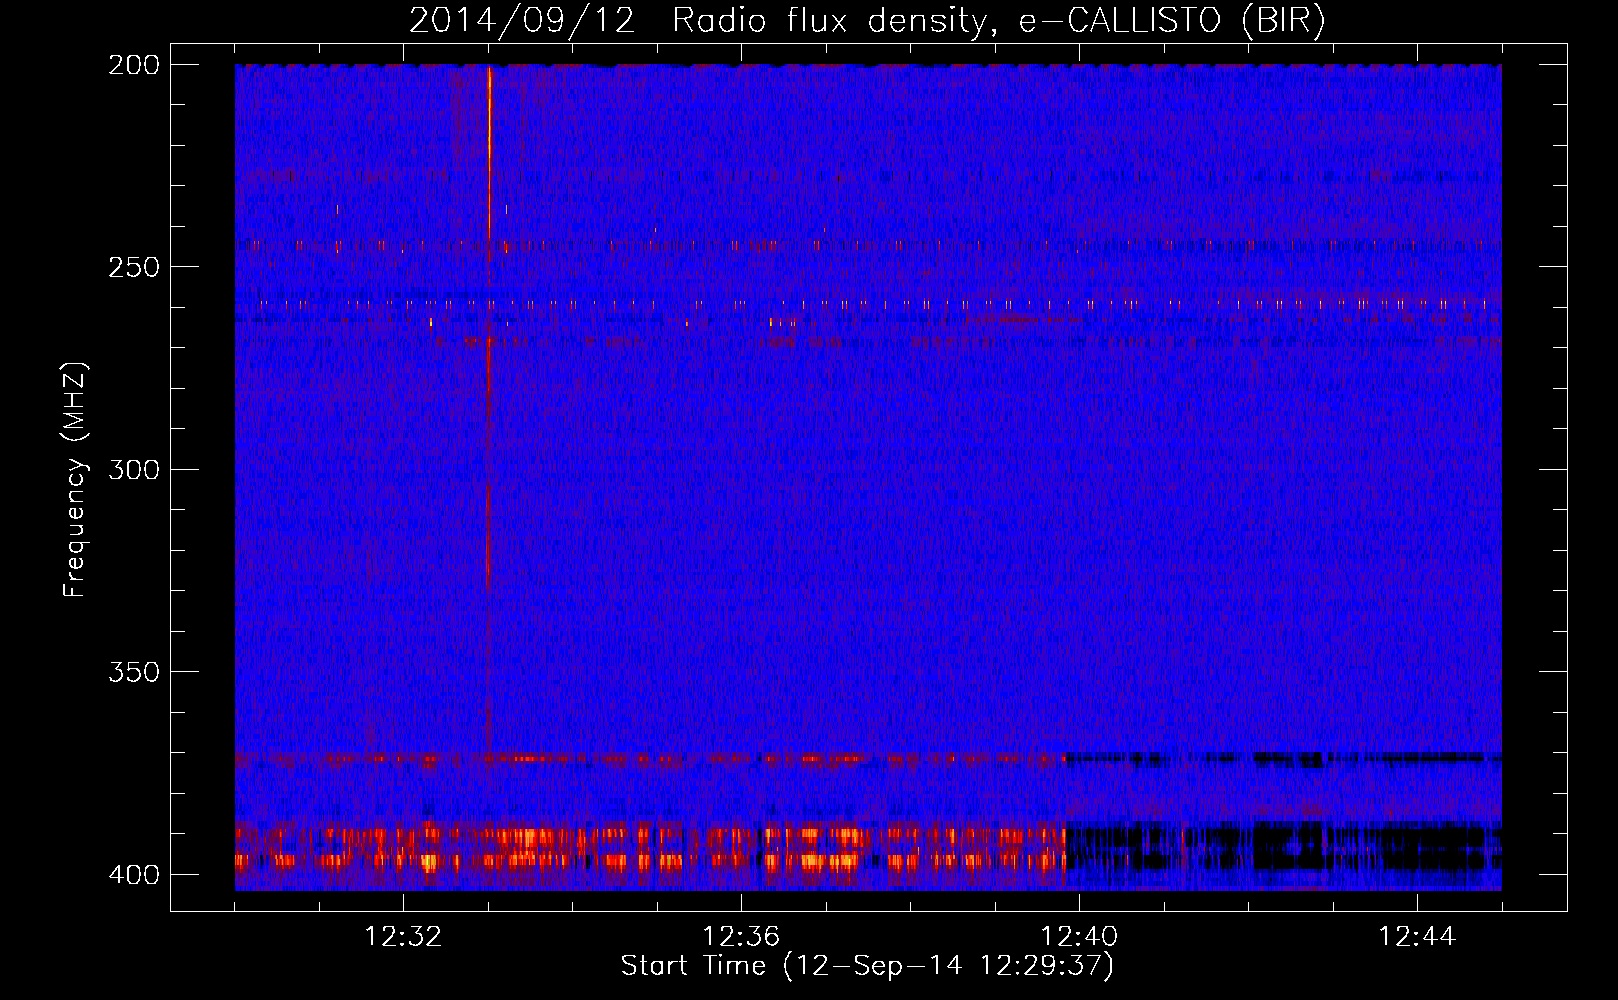Image resolution: width=1618 pixels, height=1000 pixels.
Task: Click the 300 frequency tick label
Action: coord(134,470)
